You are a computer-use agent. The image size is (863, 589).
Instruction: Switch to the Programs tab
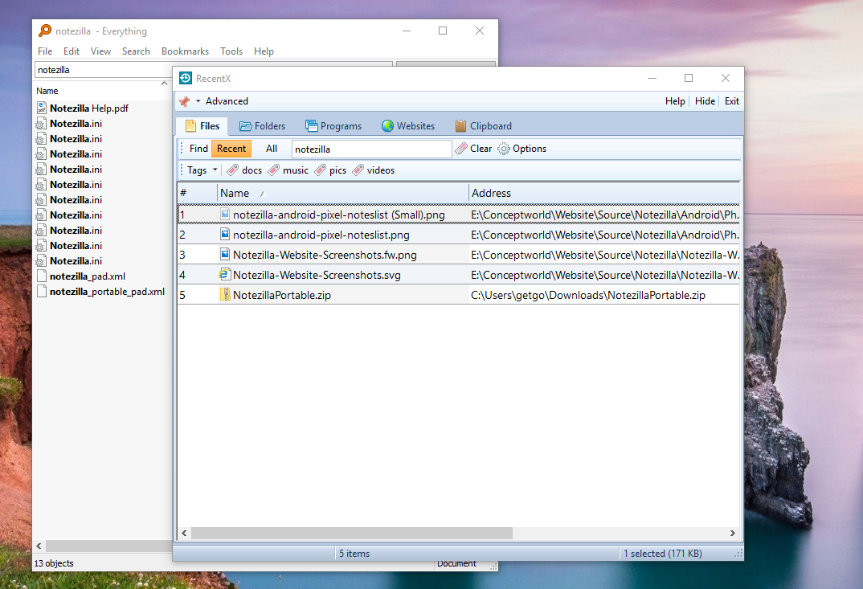click(x=334, y=126)
